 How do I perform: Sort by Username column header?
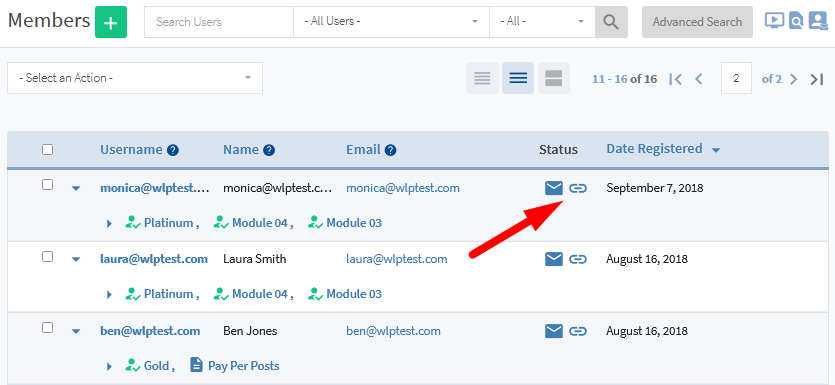(x=131, y=150)
